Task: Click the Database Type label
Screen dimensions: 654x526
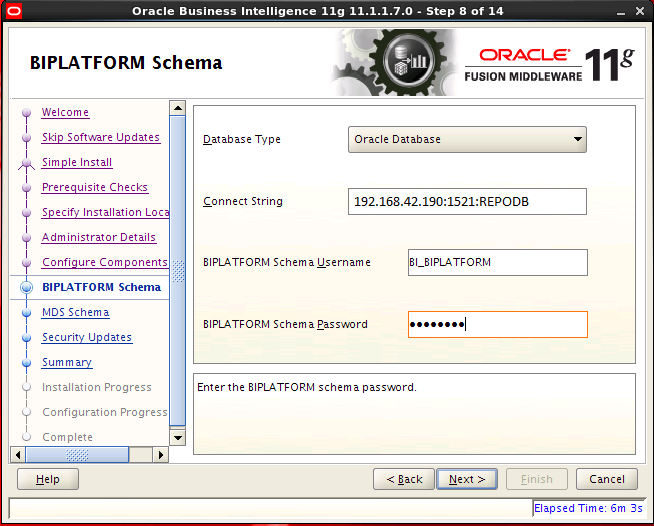Action: coord(241,139)
